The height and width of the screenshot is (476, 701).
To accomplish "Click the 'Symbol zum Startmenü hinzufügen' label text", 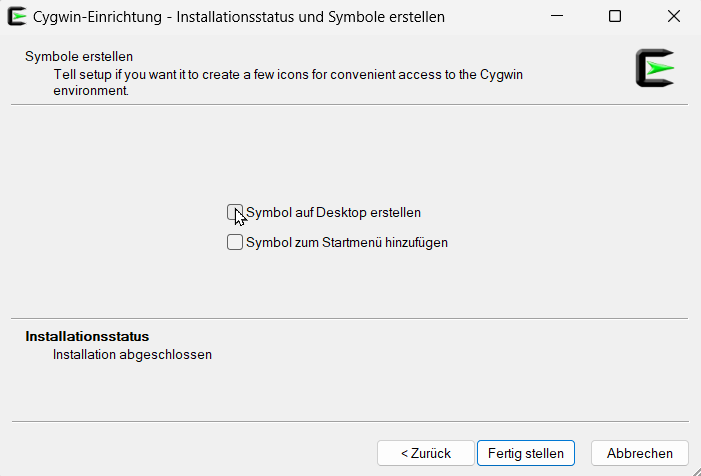I will [346, 242].
